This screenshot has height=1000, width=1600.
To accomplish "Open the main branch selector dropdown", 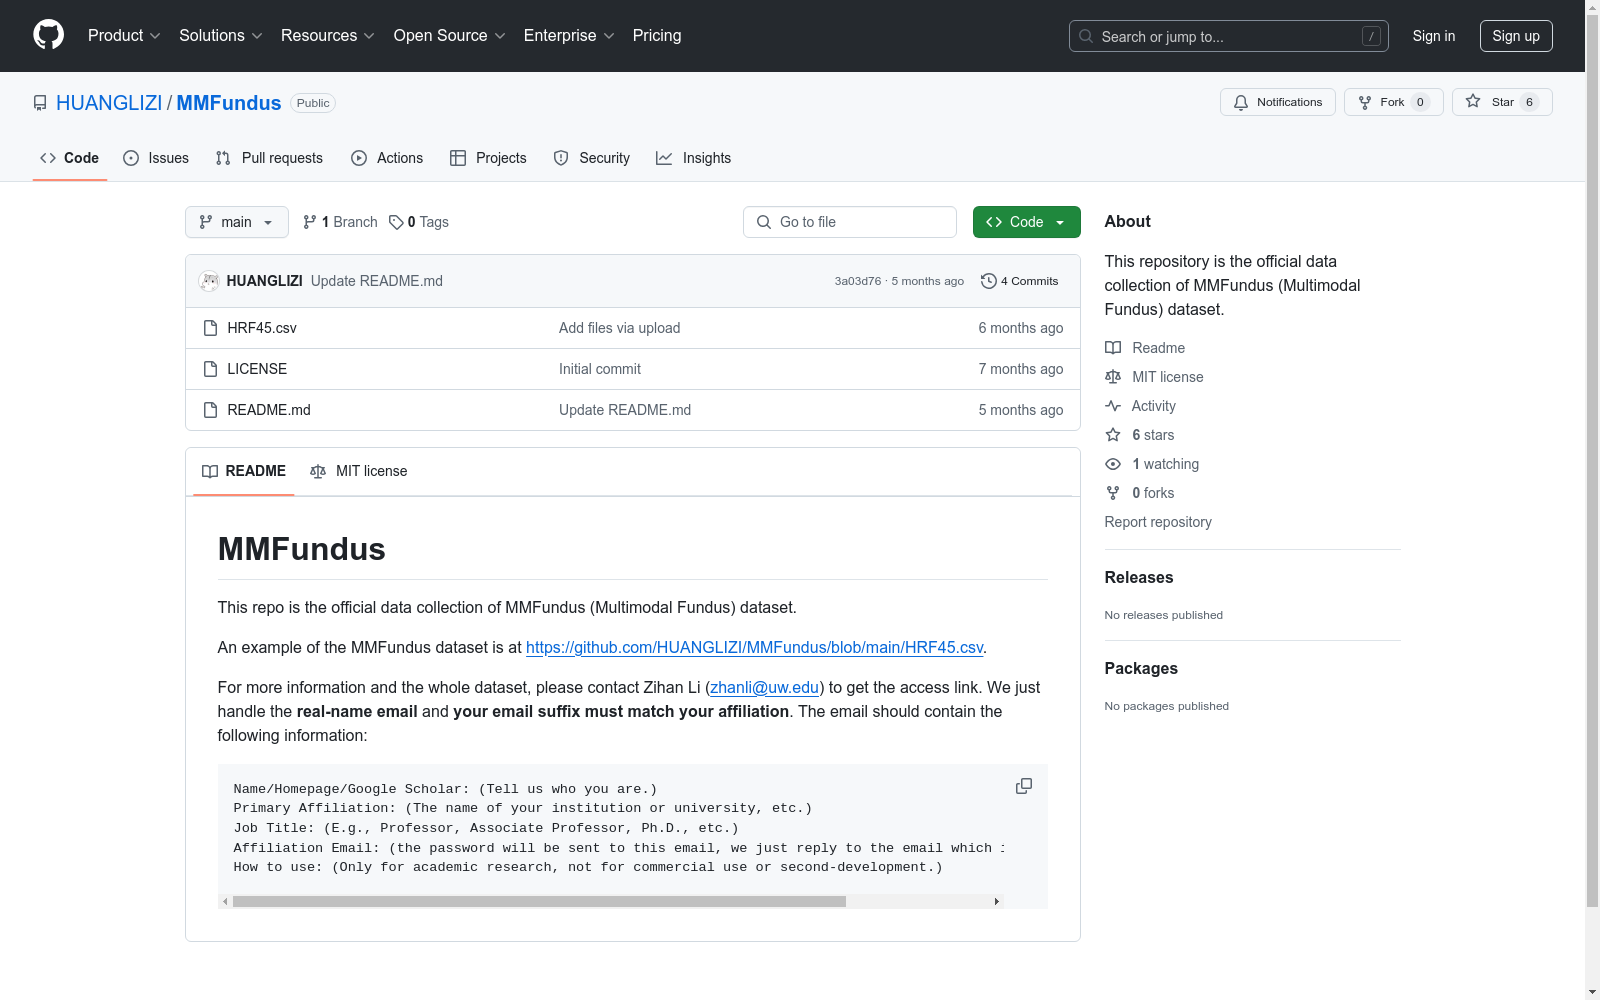I will click(x=237, y=222).
